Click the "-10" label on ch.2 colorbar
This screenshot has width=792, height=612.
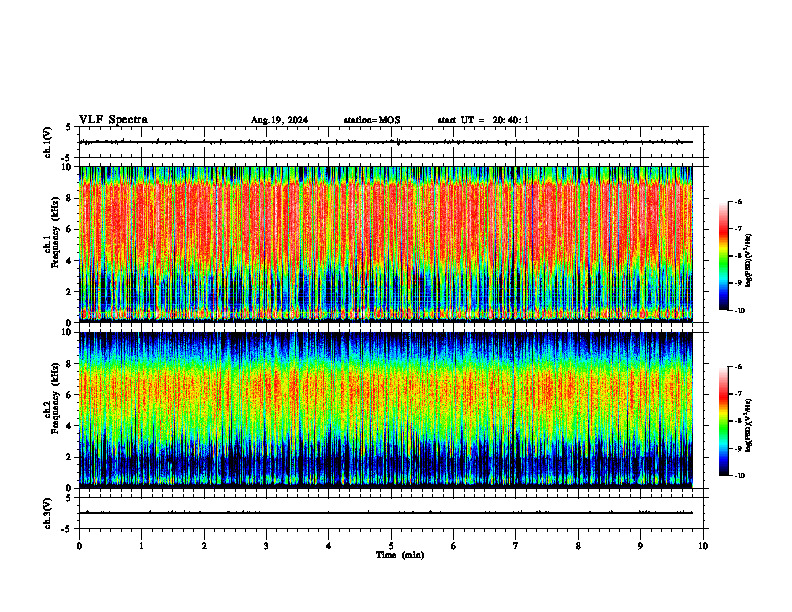pyautogui.click(x=739, y=476)
